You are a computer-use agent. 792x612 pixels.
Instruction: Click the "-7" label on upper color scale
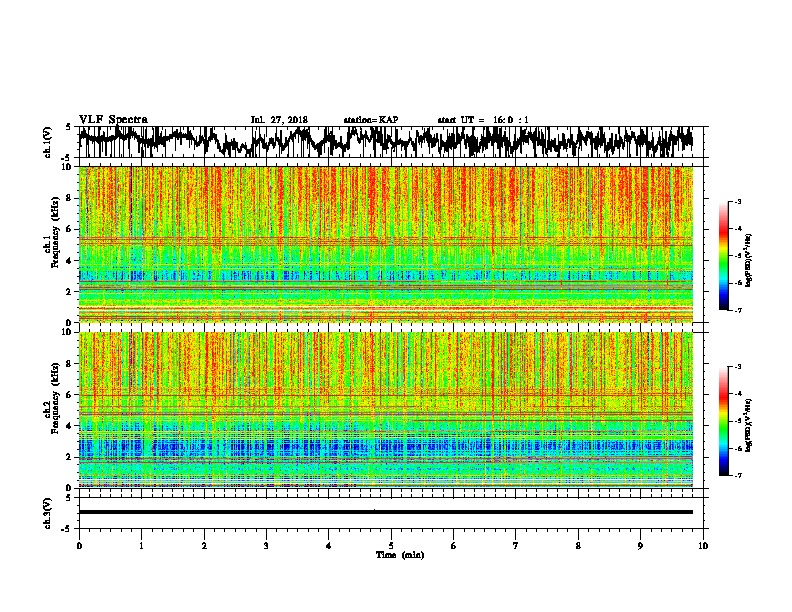(738, 310)
